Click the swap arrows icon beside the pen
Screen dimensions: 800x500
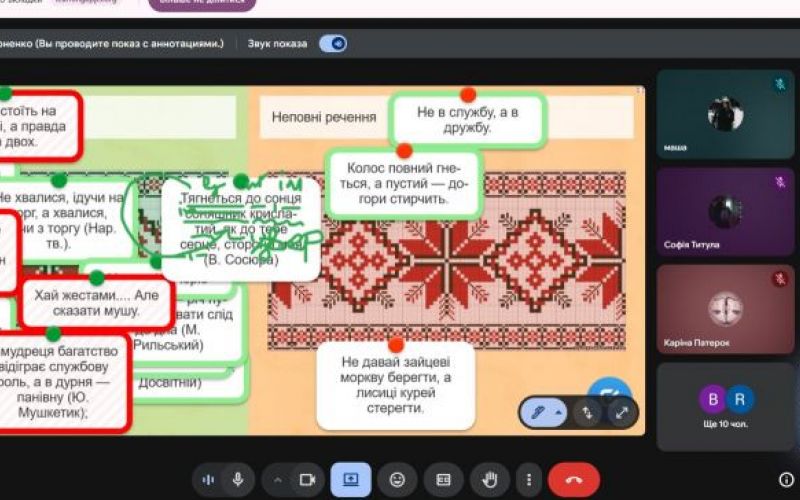pos(588,411)
